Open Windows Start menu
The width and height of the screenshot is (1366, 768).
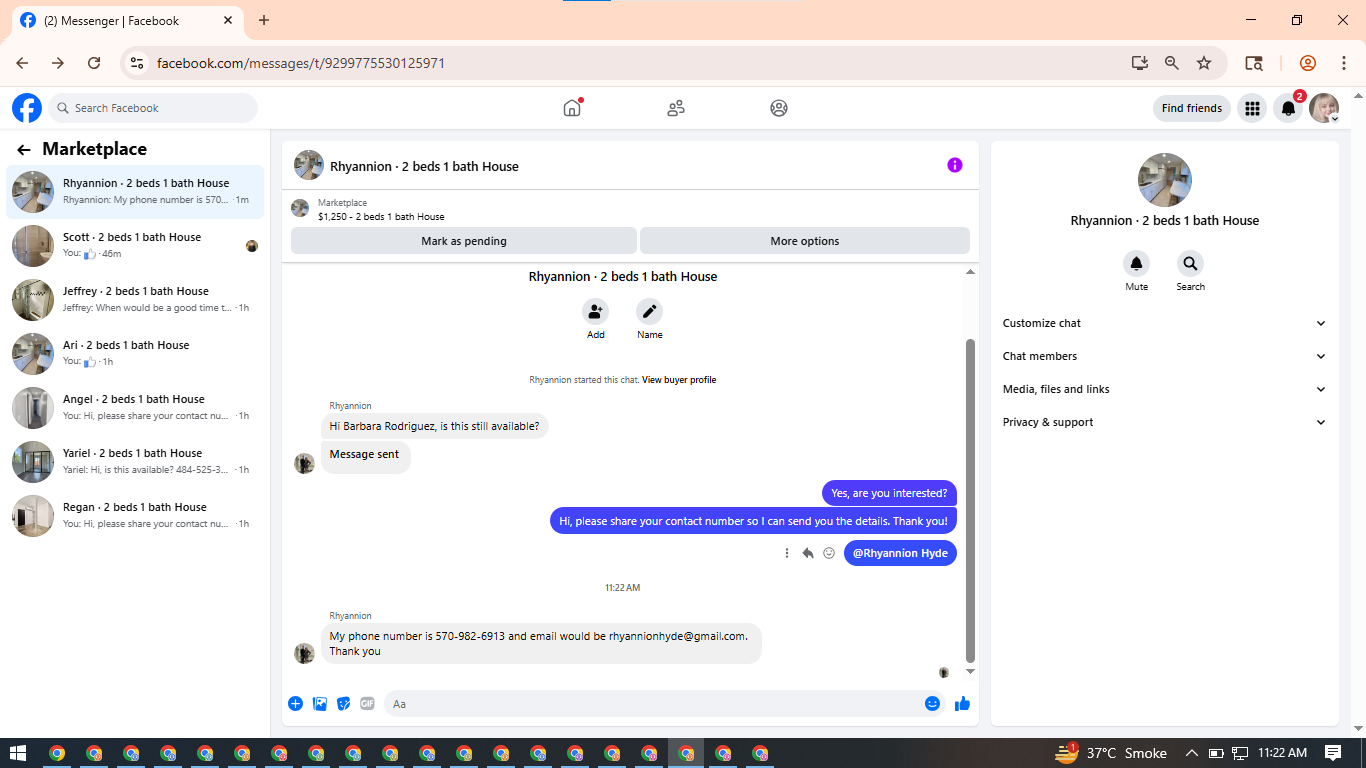pos(18,753)
